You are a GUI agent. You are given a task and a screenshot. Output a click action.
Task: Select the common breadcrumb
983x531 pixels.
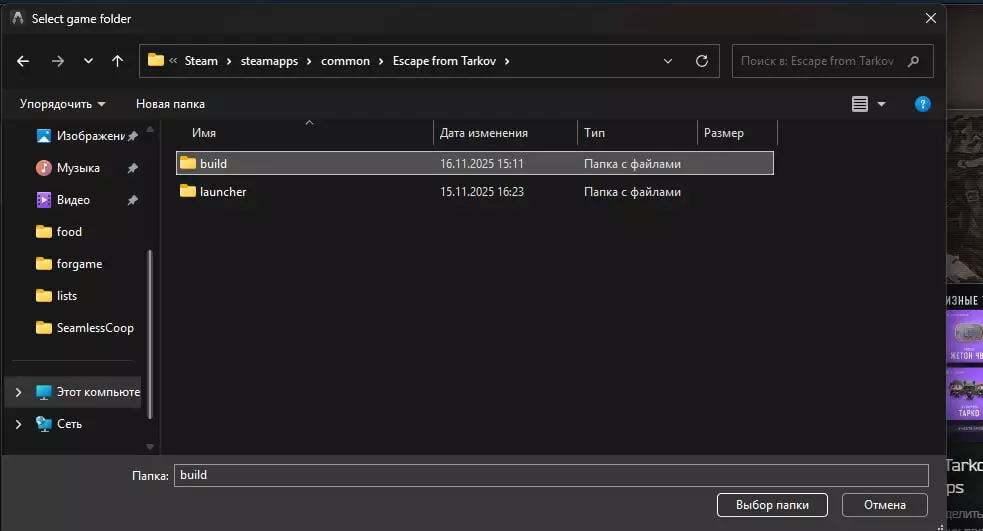tap(345, 61)
